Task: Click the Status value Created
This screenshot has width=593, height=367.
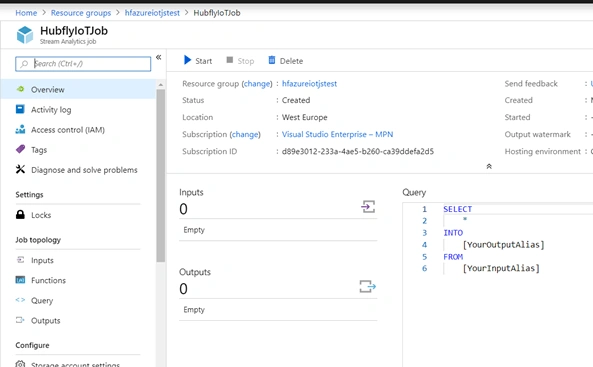Action: tap(296, 100)
